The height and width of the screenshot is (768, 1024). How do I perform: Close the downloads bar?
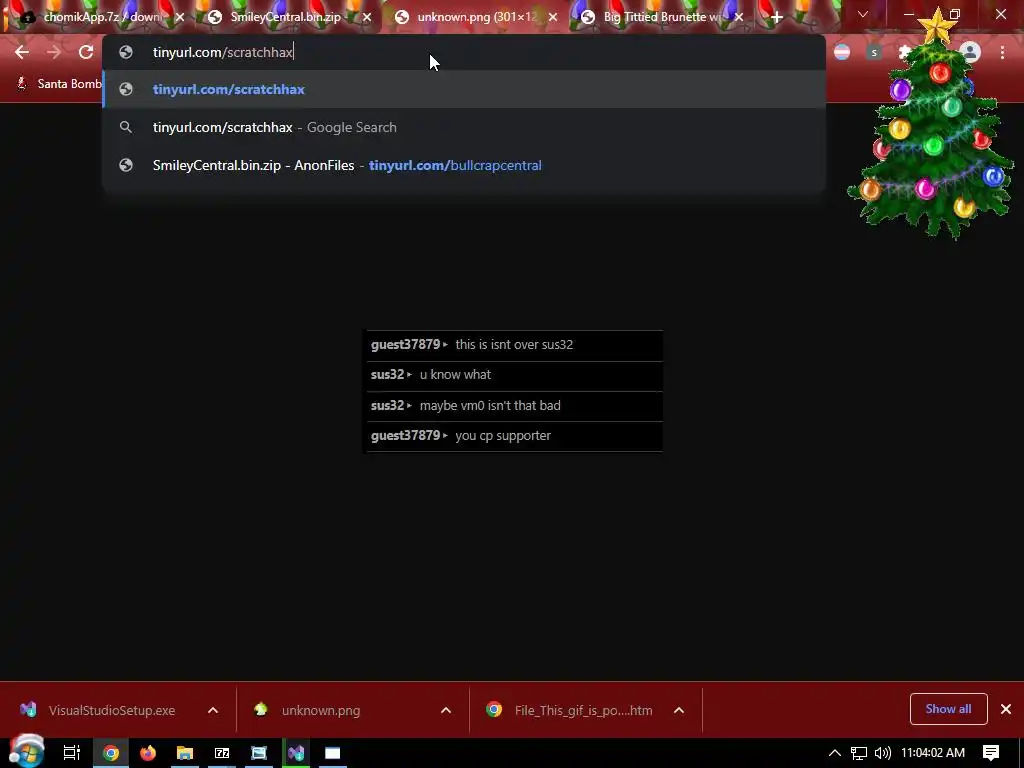(x=1006, y=709)
